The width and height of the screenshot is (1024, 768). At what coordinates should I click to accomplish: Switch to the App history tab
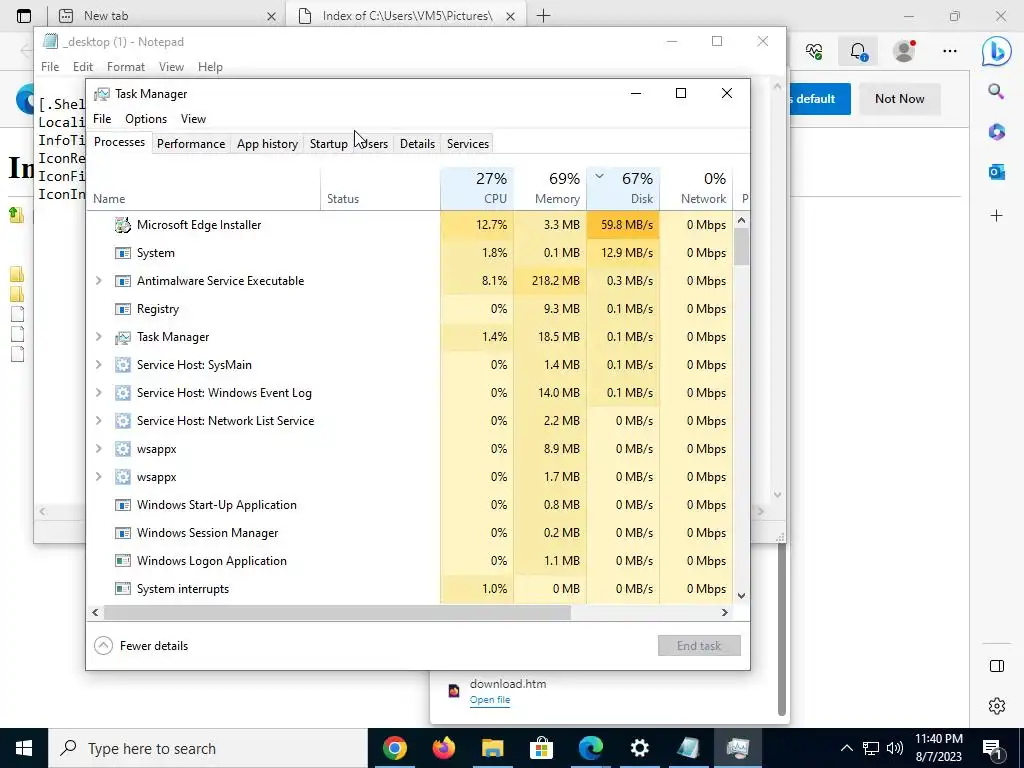[267, 144]
